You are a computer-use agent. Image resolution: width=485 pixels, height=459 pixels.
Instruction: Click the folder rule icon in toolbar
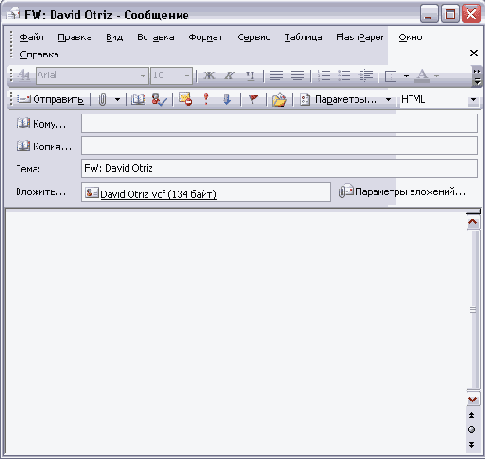279,100
